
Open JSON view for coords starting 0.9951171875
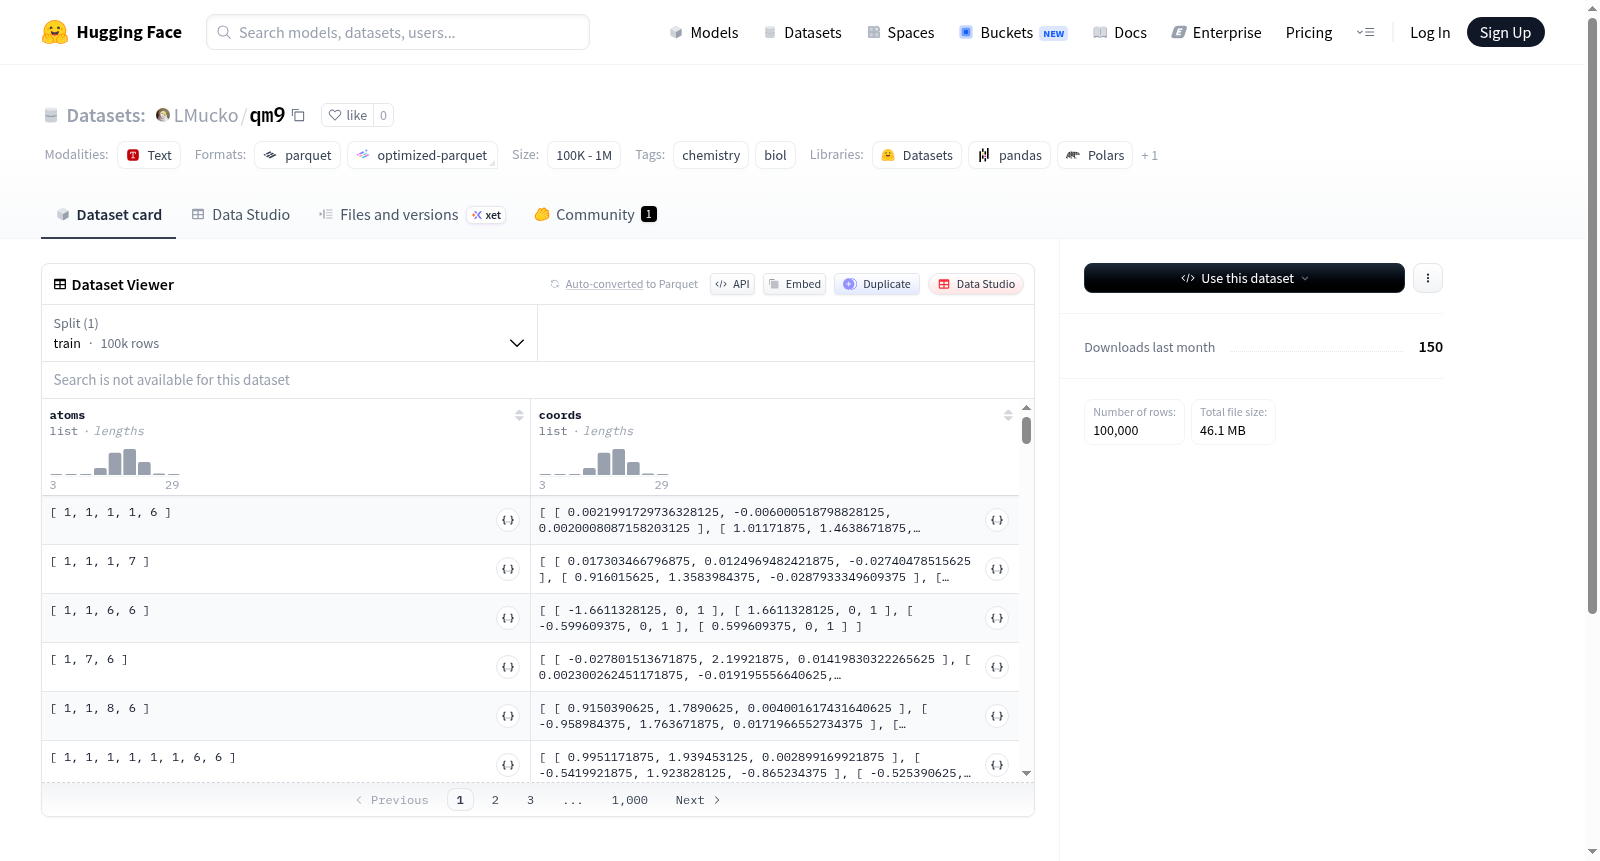tap(997, 765)
